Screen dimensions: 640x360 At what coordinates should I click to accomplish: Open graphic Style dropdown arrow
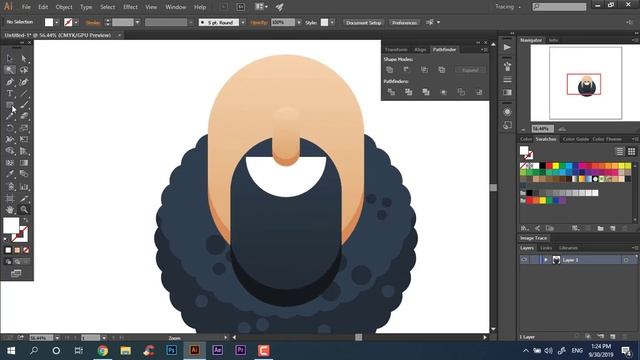(x=332, y=22)
